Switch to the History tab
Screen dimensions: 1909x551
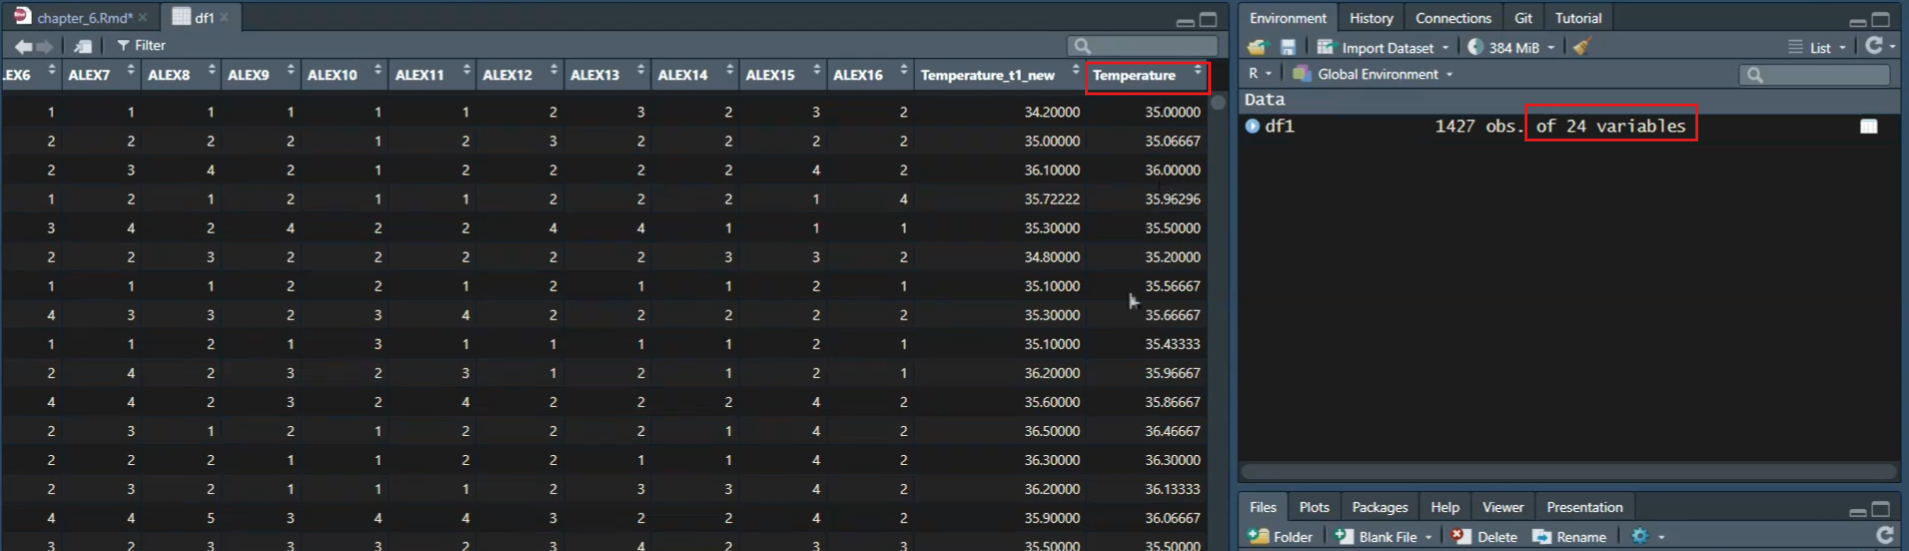click(1370, 18)
